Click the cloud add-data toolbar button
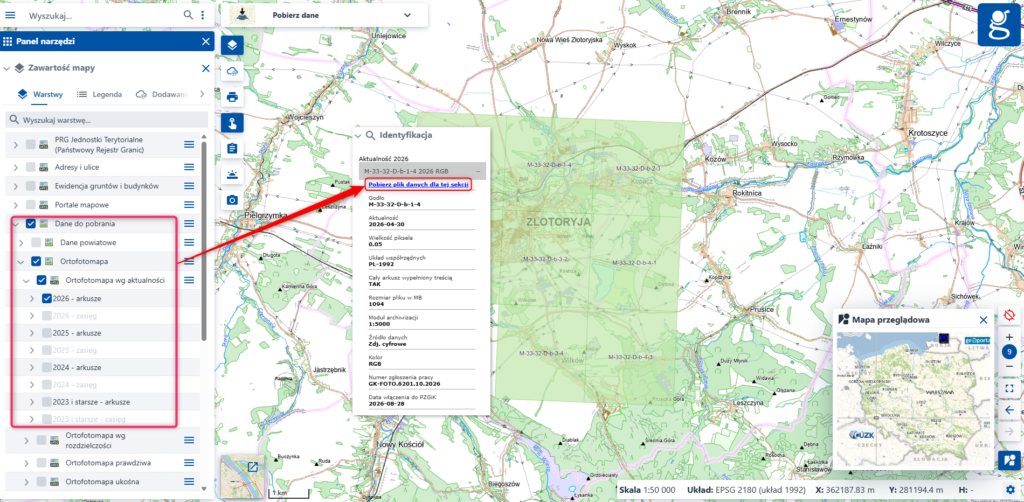The width and height of the screenshot is (1024, 502). tap(232, 71)
